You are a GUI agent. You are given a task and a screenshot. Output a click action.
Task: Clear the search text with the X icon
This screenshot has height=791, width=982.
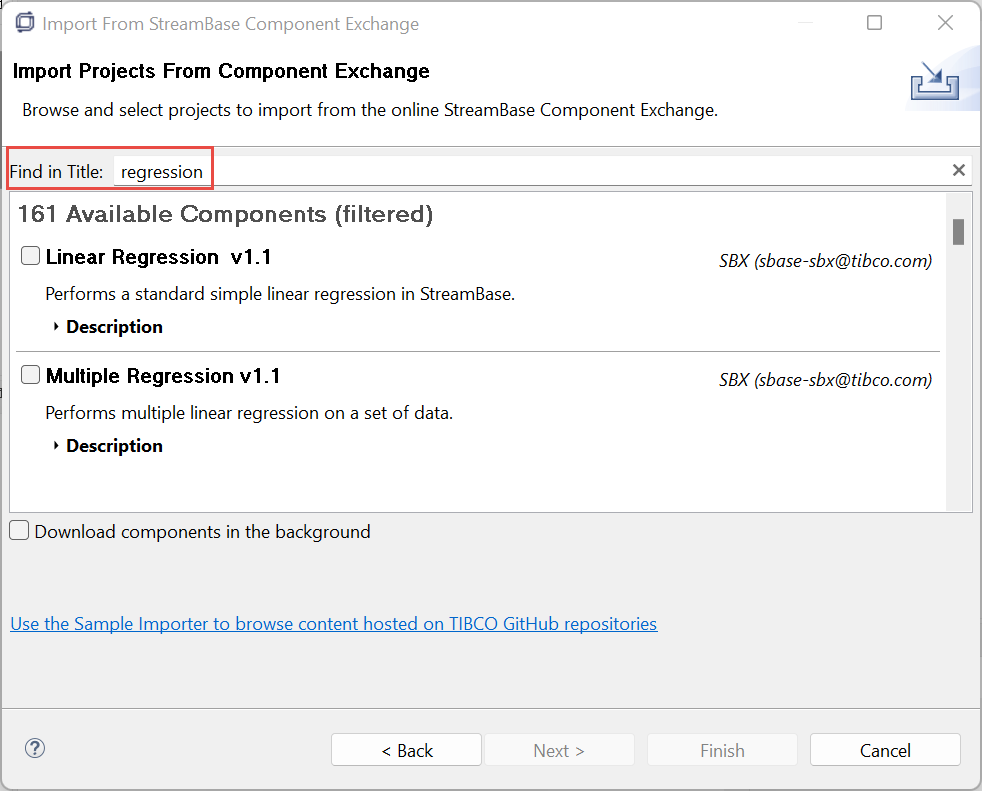tap(958, 170)
